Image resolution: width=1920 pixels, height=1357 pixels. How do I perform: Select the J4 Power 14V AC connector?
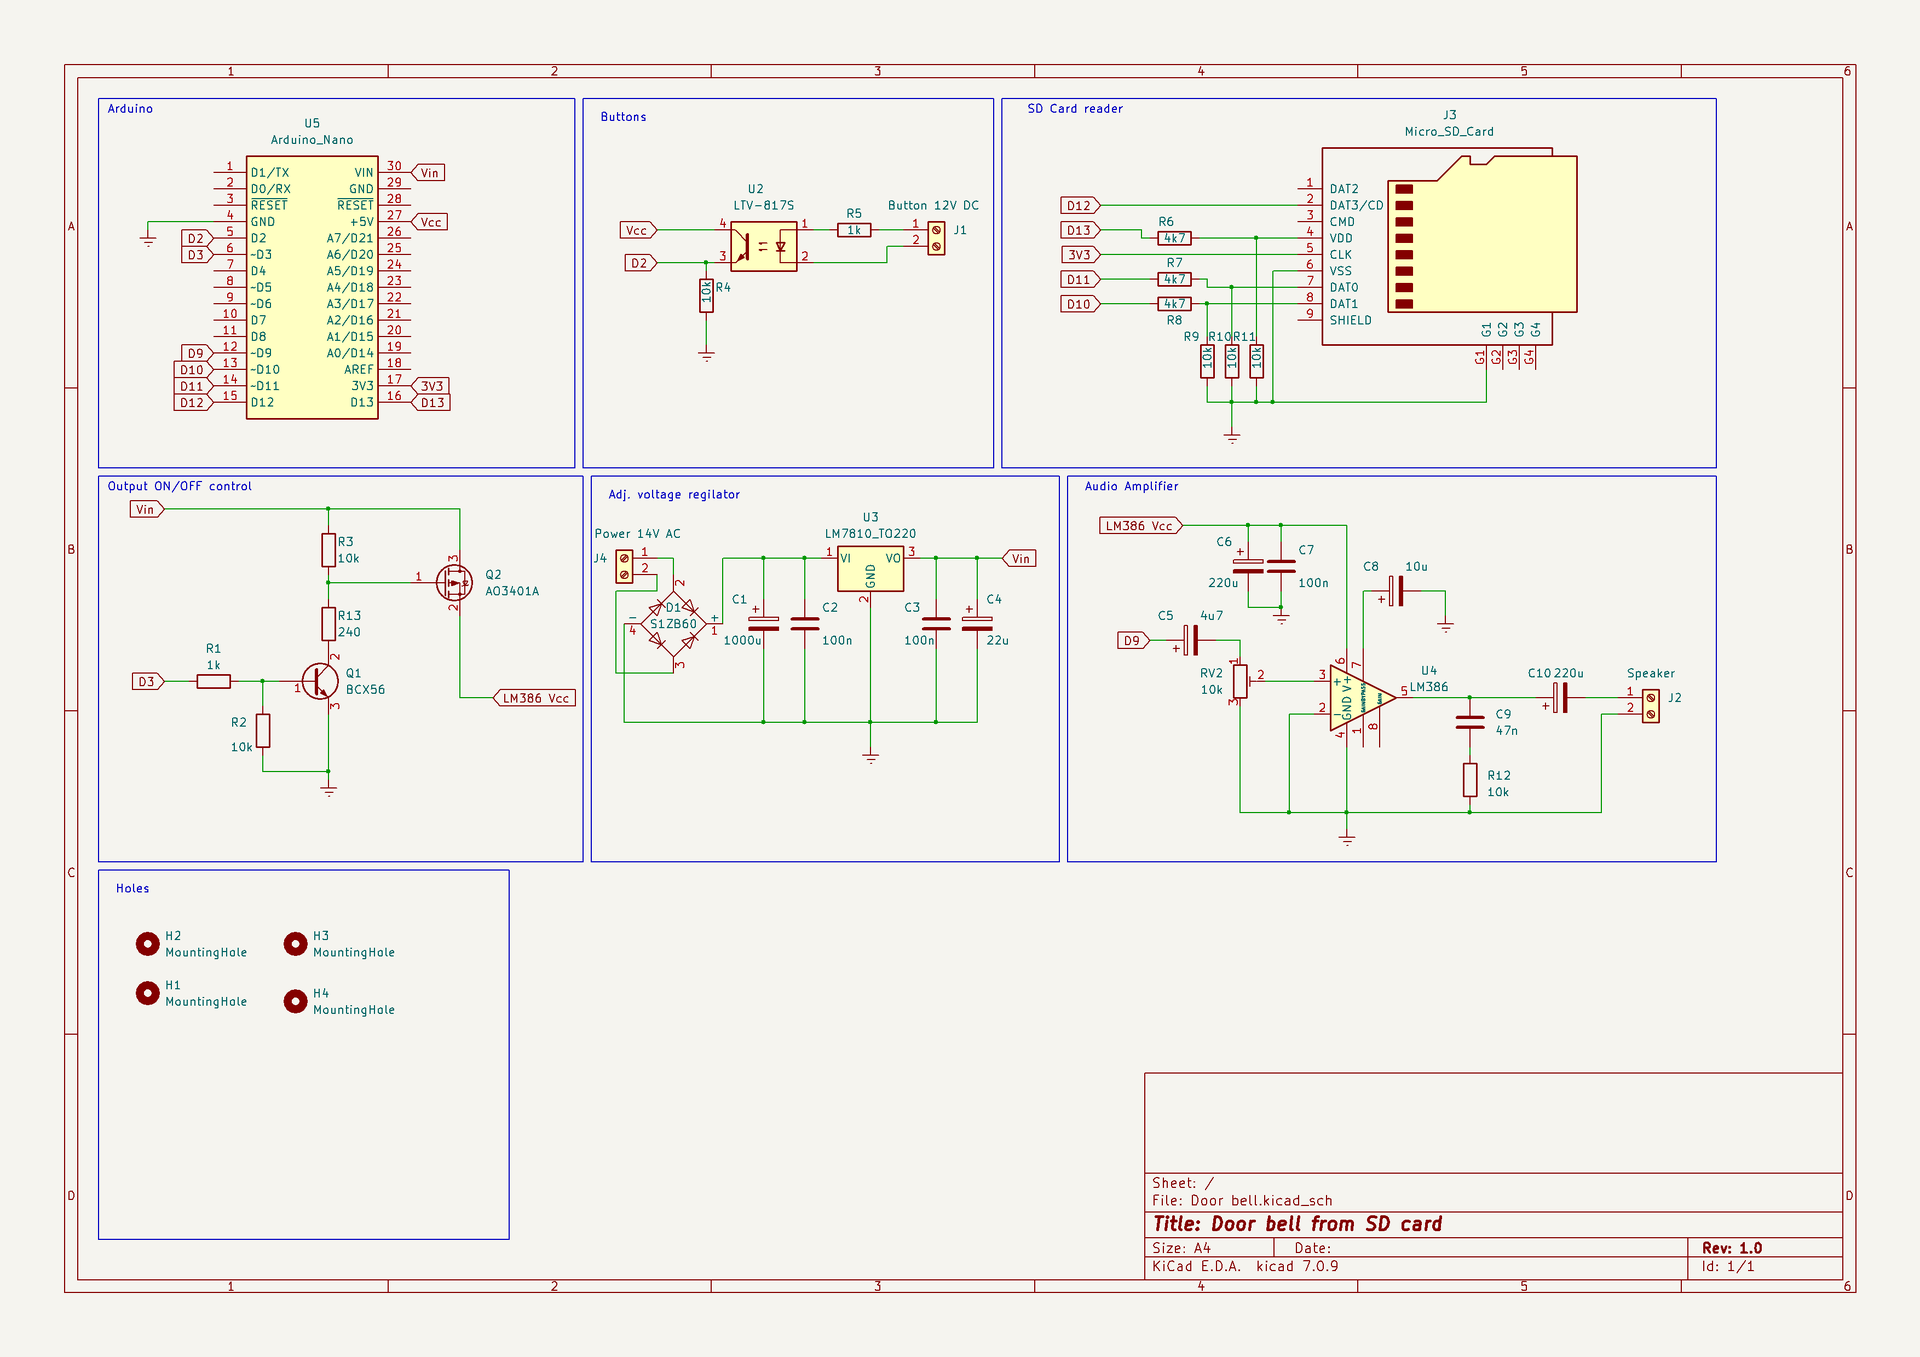point(624,567)
